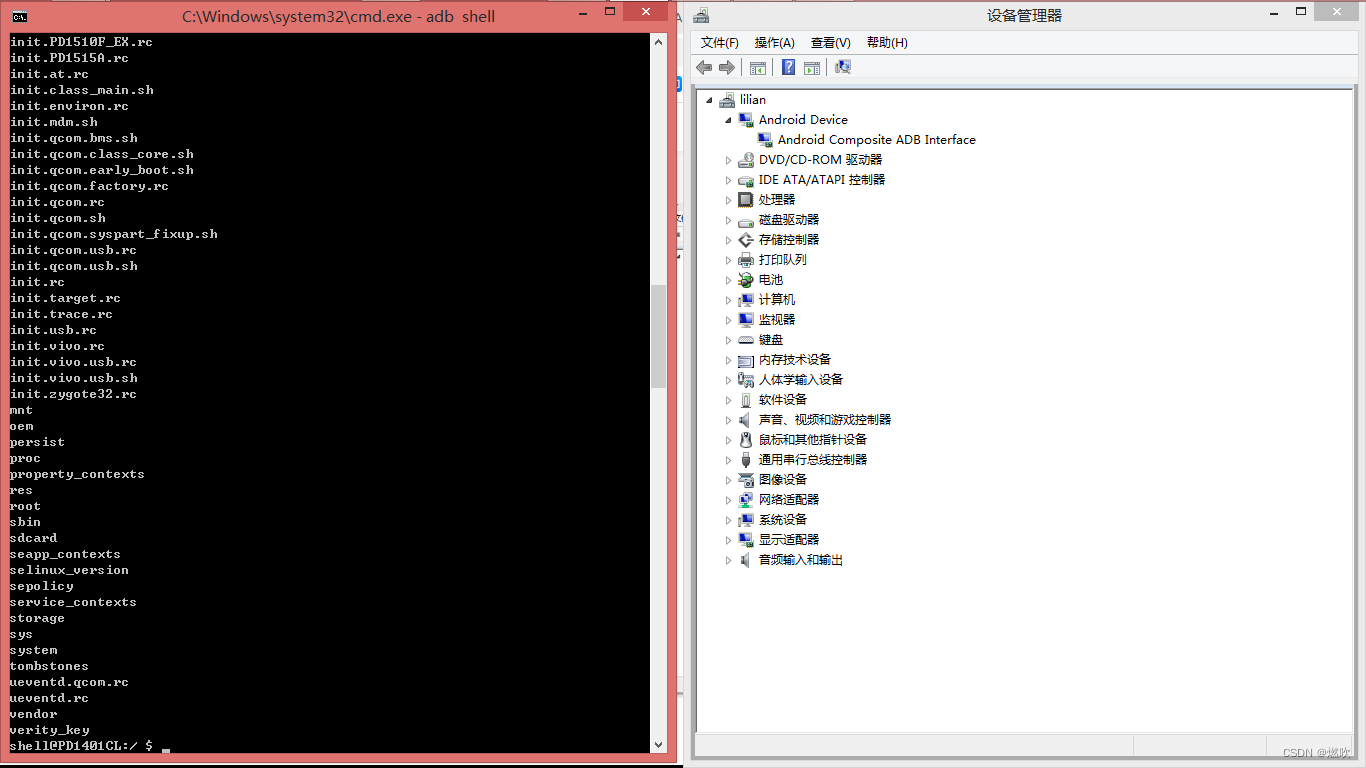The image size is (1366, 768).
Task: Click the selinux_version line in cmd
Action: (69, 570)
